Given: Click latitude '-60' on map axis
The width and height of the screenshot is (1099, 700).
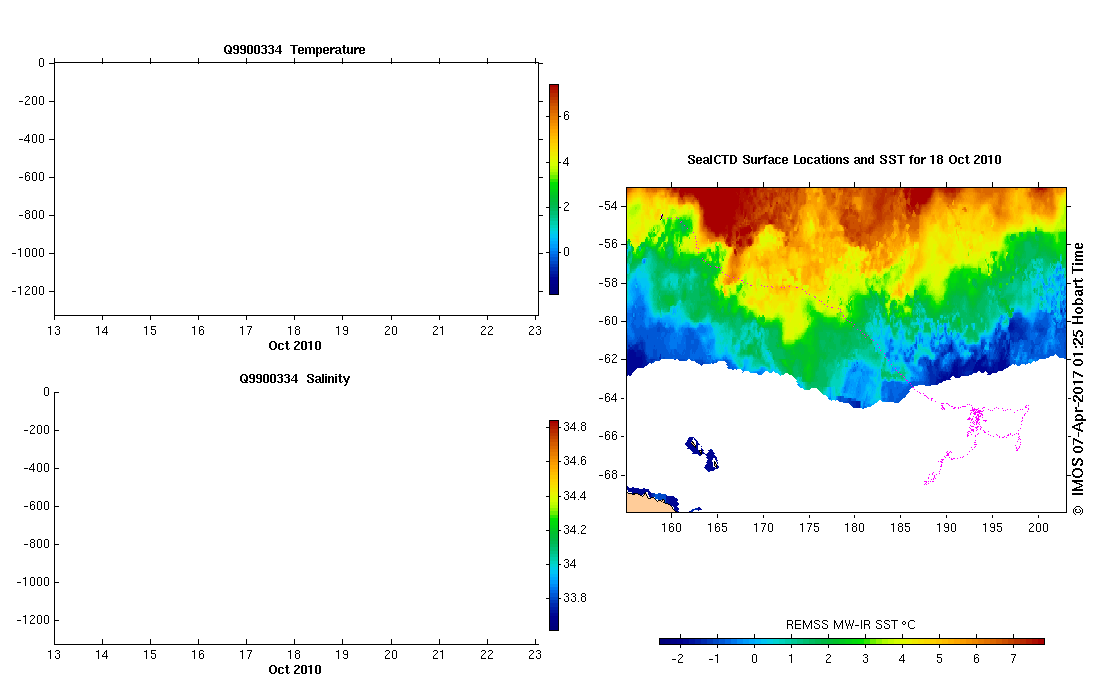Looking at the screenshot, I should click(608, 321).
